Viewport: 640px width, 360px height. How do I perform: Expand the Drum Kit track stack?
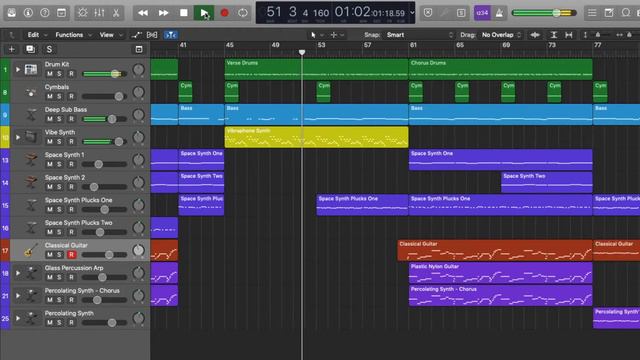(x=18, y=70)
